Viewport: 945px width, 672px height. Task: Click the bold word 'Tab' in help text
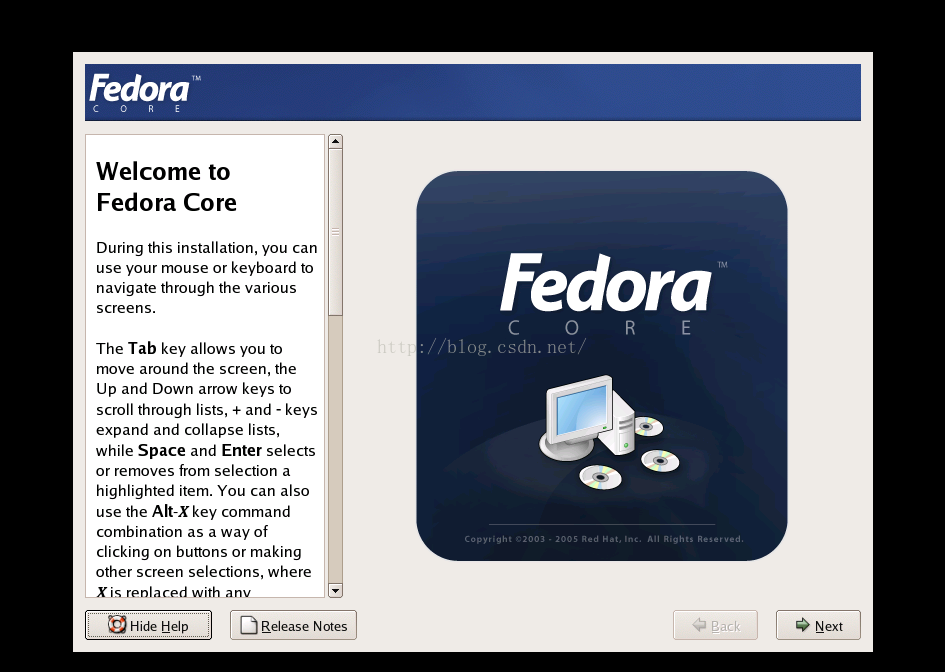tap(142, 348)
